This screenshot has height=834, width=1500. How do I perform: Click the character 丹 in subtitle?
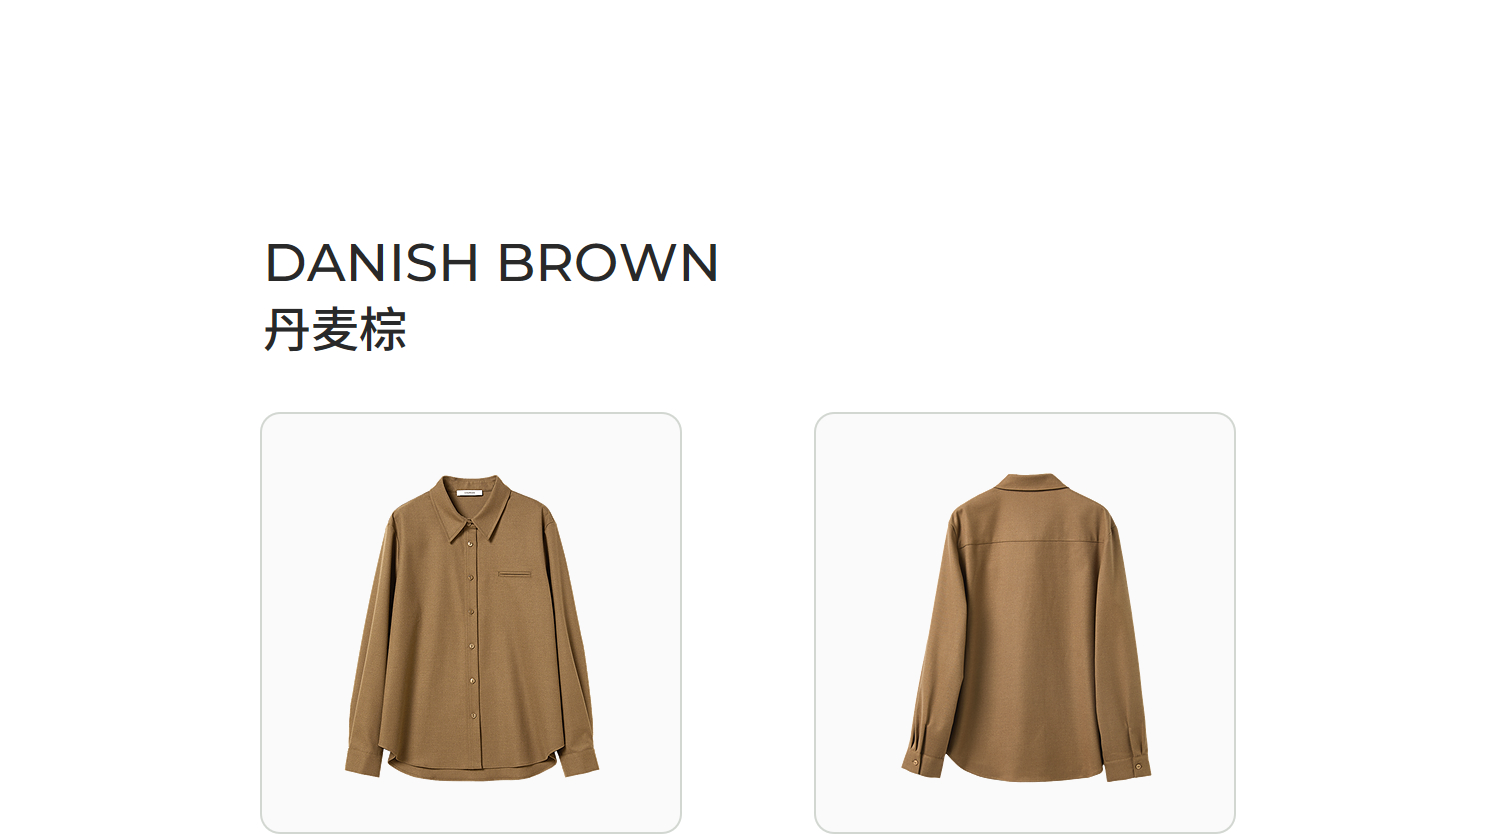[x=286, y=330]
